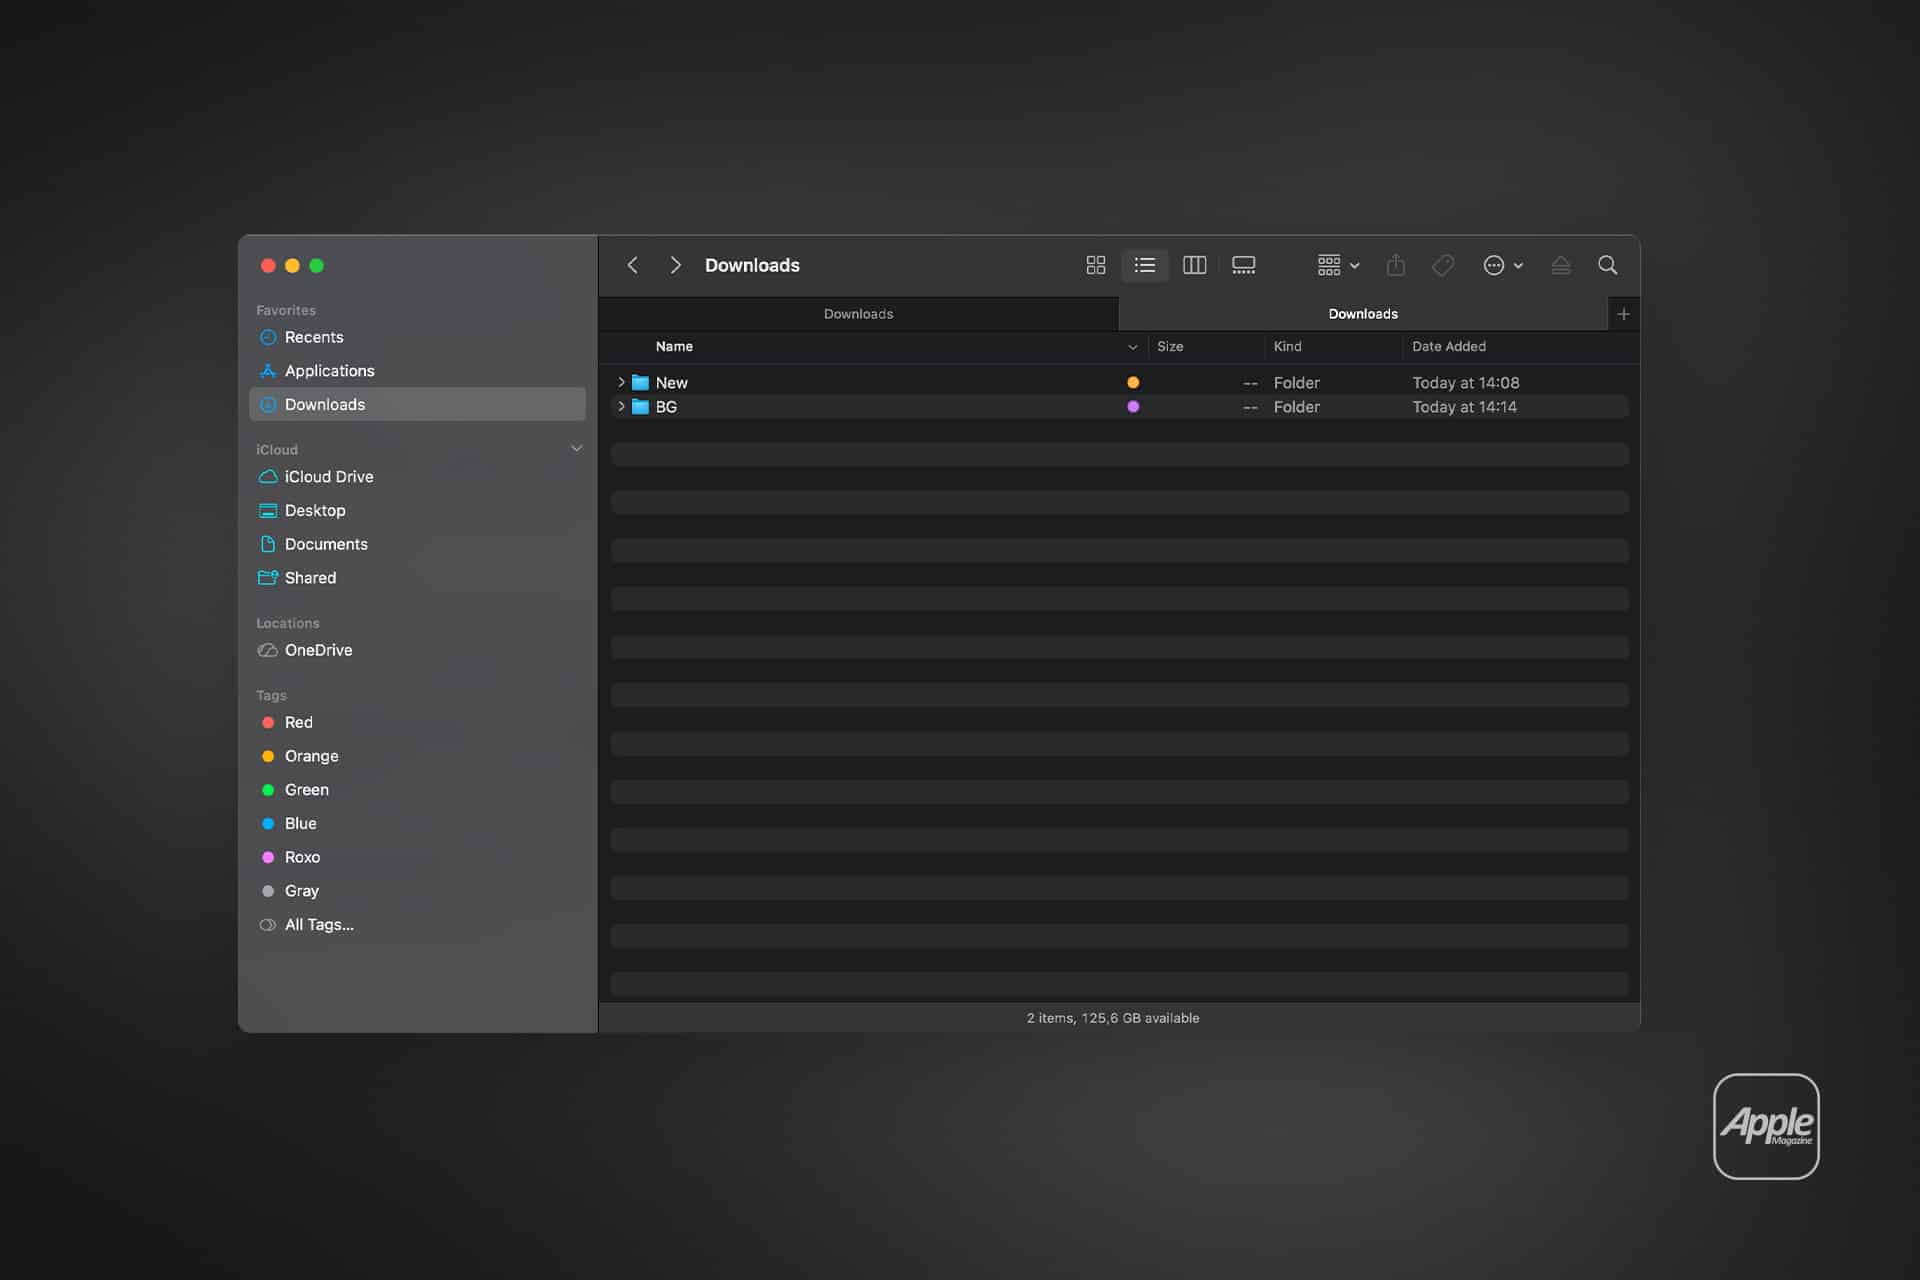Open Recents in sidebar
The height and width of the screenshot is (1280, 1920).
coord(417,337)
